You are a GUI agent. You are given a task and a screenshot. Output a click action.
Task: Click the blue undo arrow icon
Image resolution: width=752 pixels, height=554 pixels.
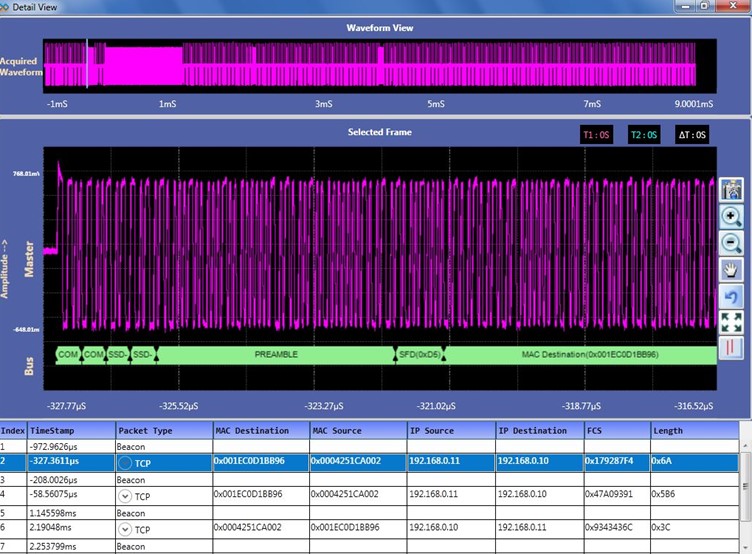(731, 296)
